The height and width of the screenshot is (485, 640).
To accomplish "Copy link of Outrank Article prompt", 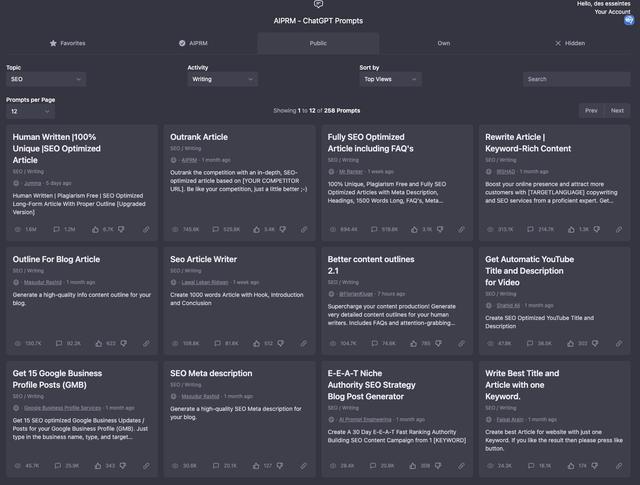I will [304, 229].
